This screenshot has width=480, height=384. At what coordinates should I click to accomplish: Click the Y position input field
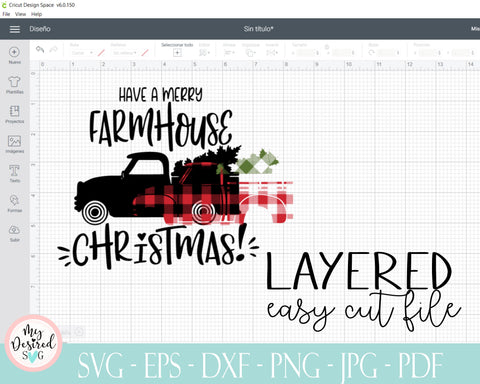[x=461, y=53]
